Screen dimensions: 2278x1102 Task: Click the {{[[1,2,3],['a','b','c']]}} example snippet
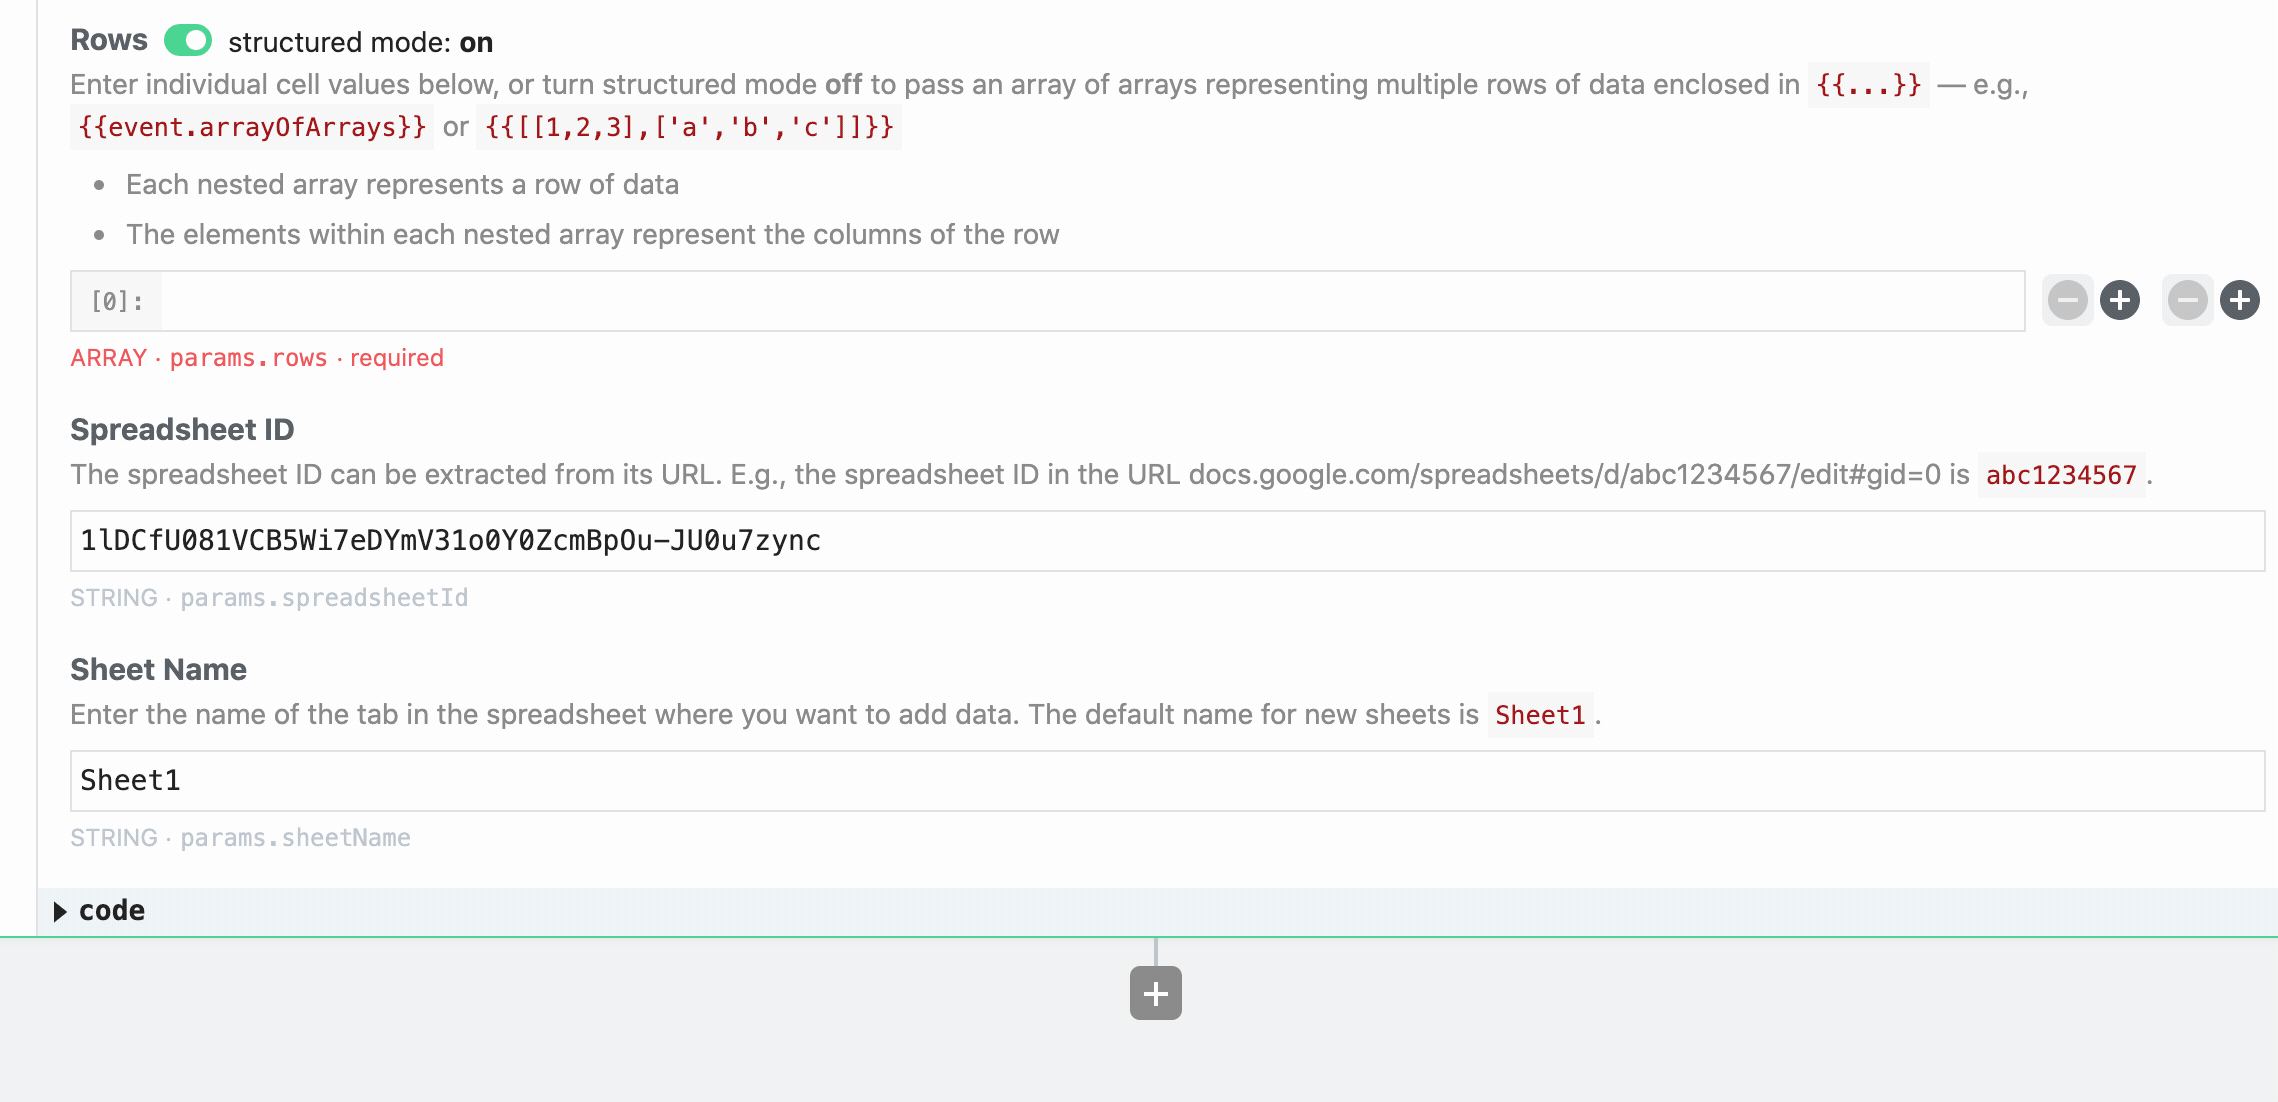[x=688, y=128]
